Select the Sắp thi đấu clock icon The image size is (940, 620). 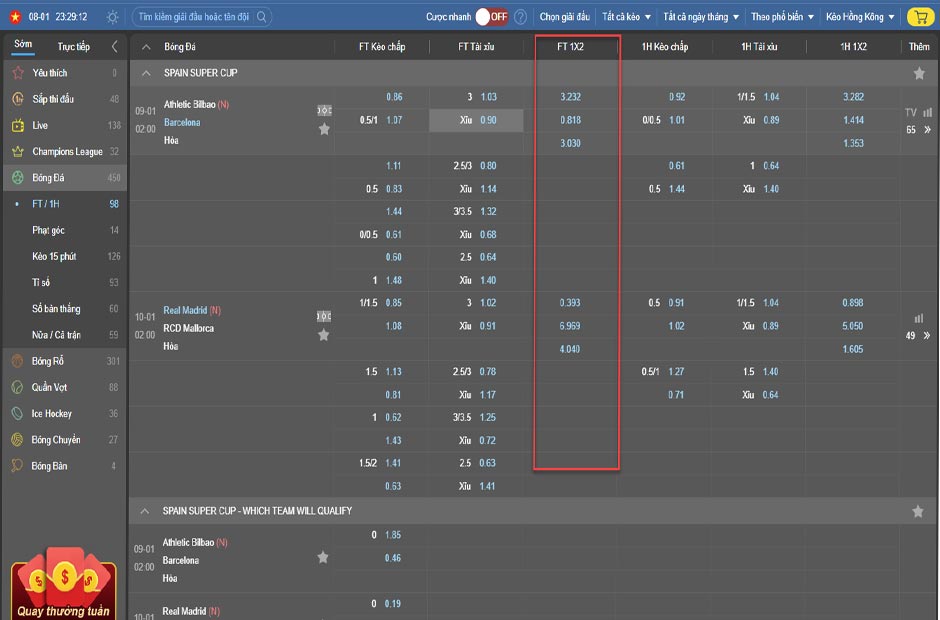(x=18, y=99)
